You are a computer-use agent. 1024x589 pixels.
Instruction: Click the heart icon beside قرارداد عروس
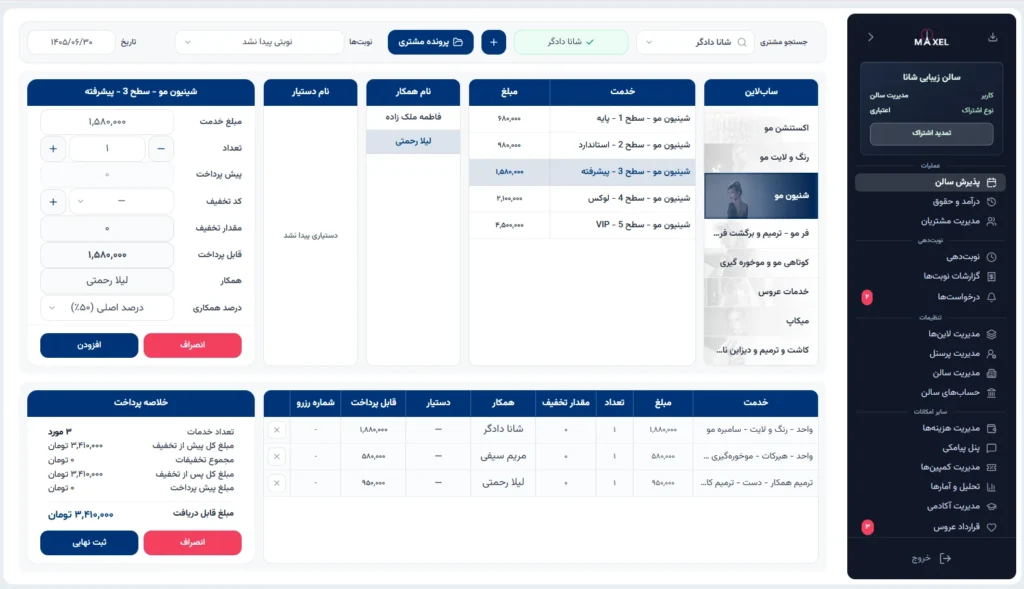pyautogui.click(x=991, y=527)
